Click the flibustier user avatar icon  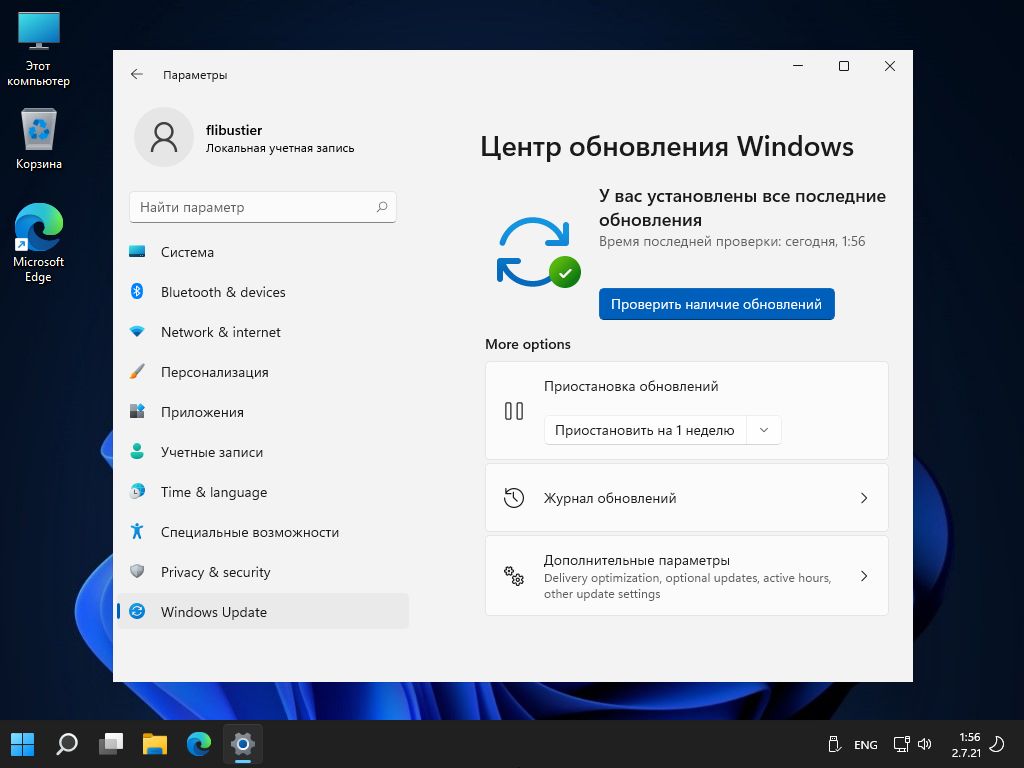tap(163, 137)
